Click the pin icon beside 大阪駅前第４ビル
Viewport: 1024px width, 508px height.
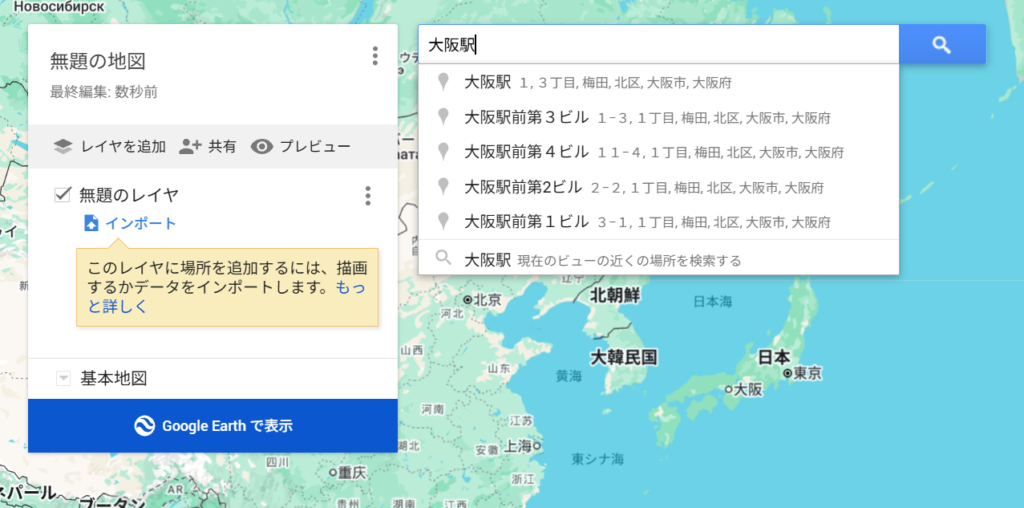[443, 152]
